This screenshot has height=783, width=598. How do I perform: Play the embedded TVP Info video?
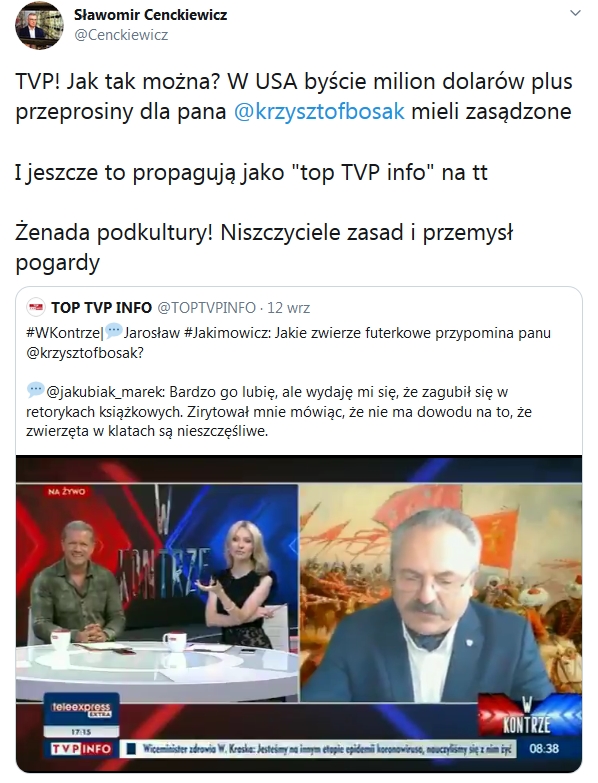[x=299, y=614]
